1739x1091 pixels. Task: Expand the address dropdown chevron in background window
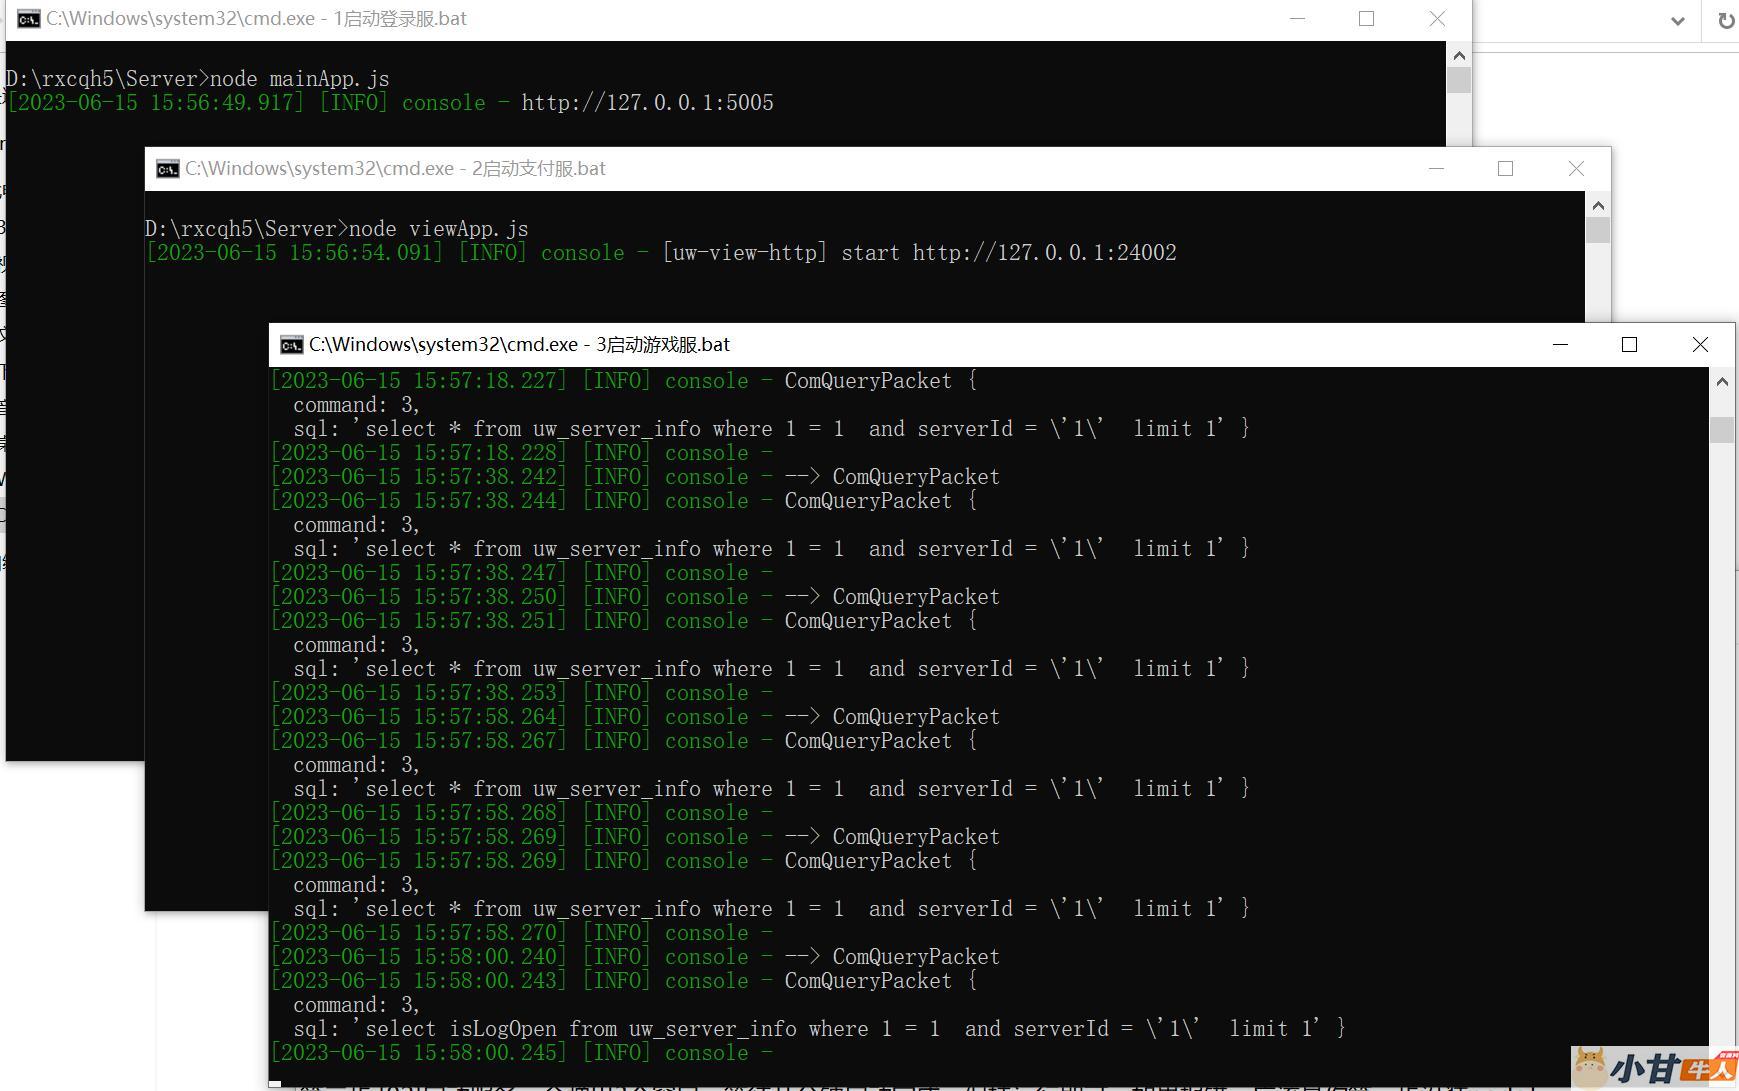(1678, 21)
